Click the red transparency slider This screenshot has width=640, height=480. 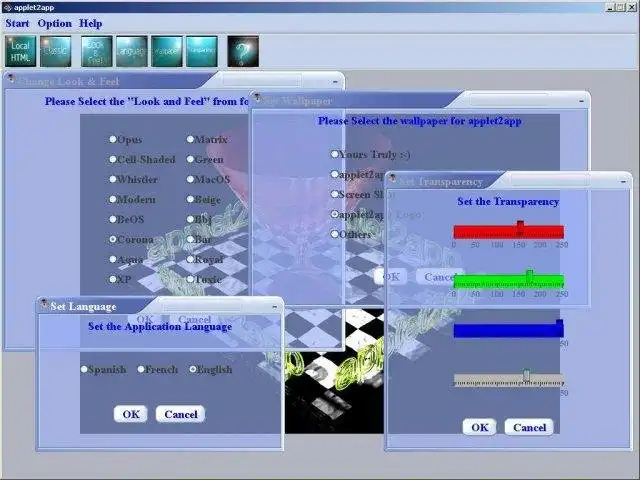pos(509,232)
